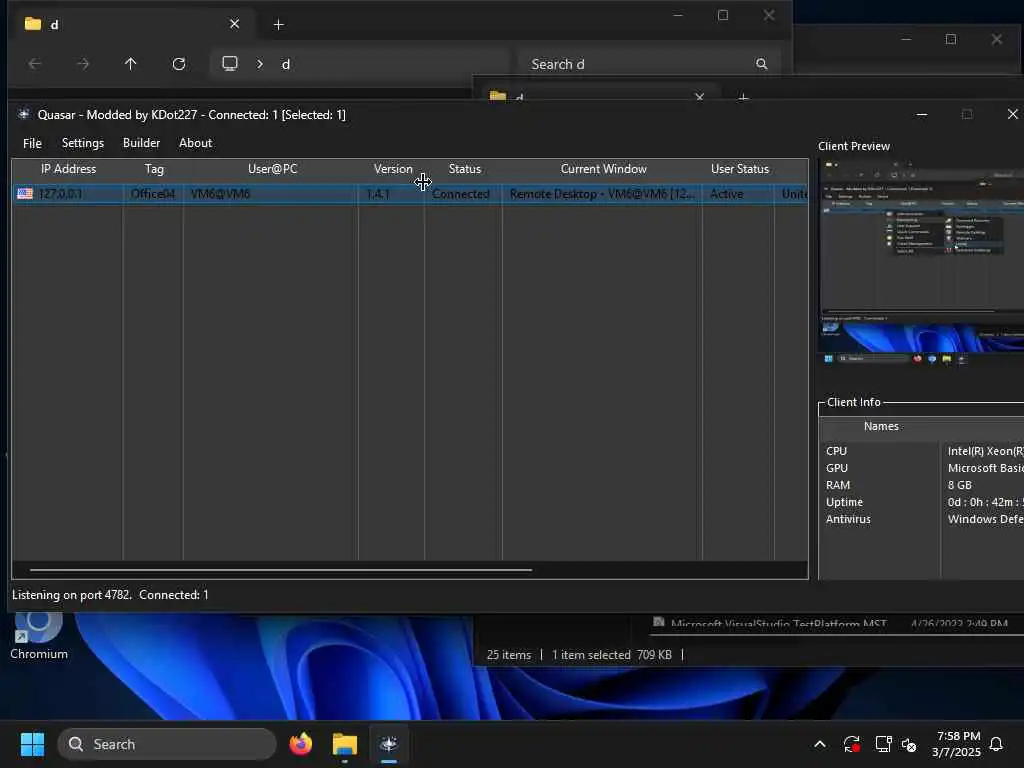Open the Settings menu in Quasar
Screen dimensions: 1024x768
pos(83,143)
